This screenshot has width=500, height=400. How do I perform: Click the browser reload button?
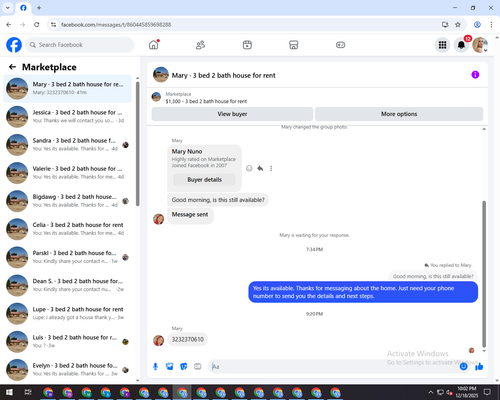point(37,25)
